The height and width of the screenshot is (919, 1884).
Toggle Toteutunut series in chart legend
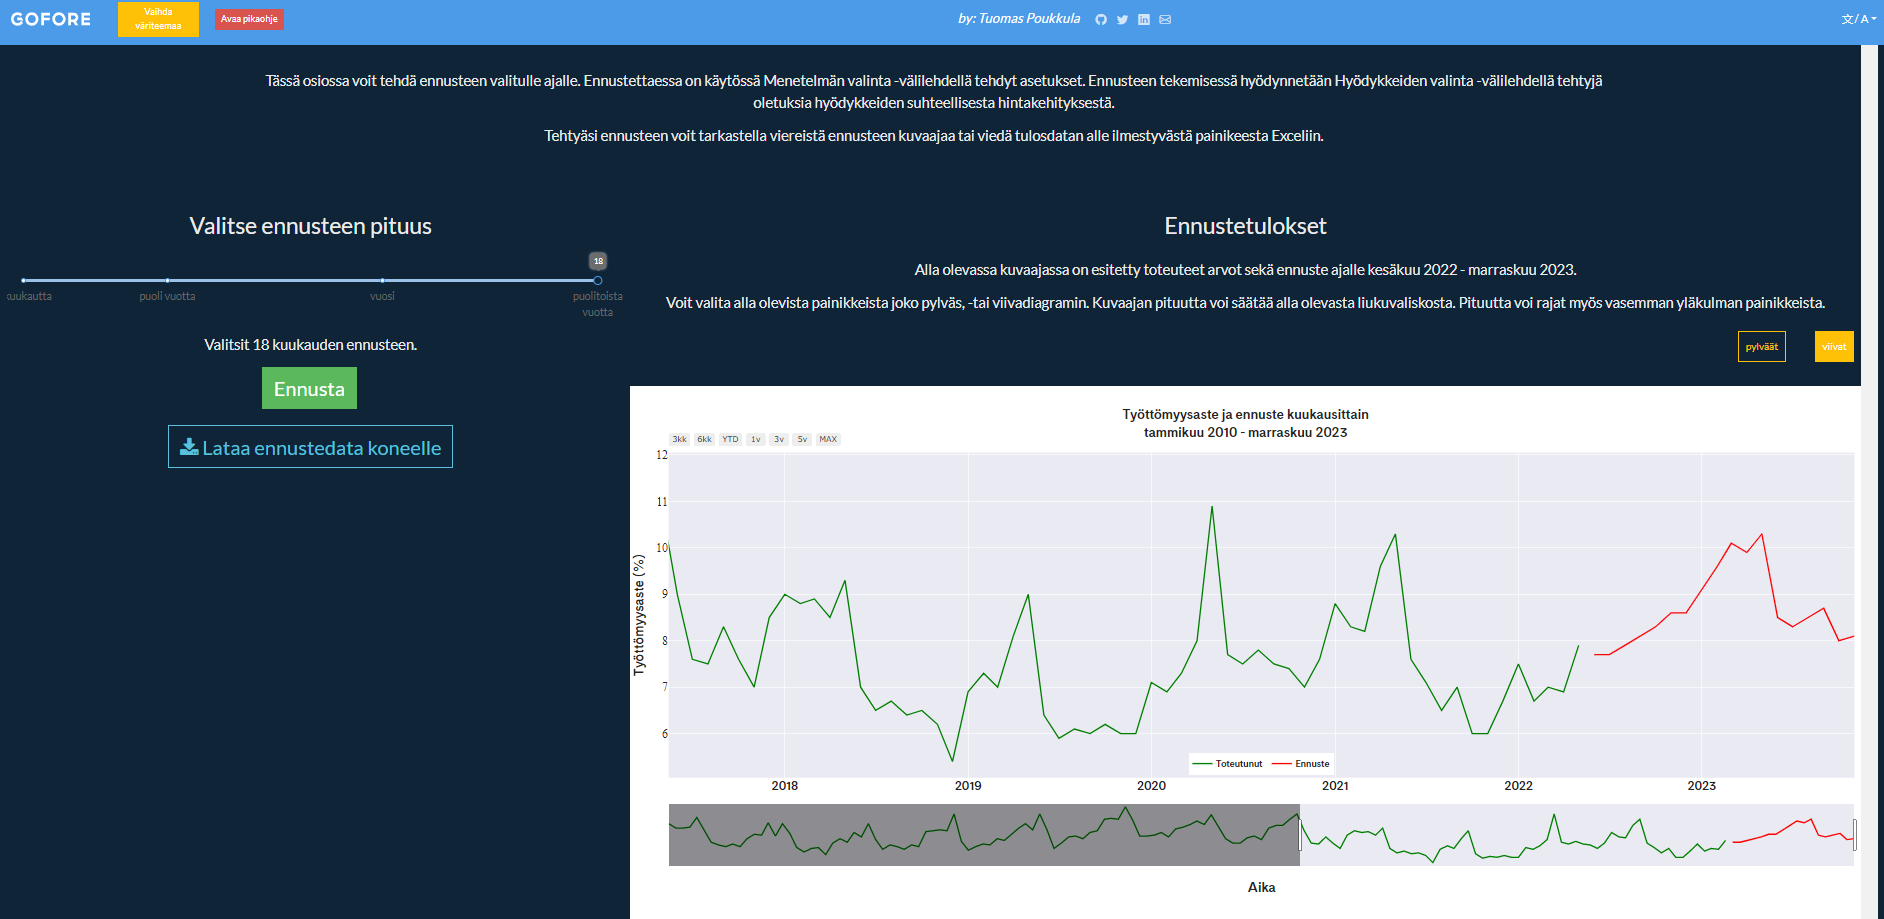[1228, 764]
